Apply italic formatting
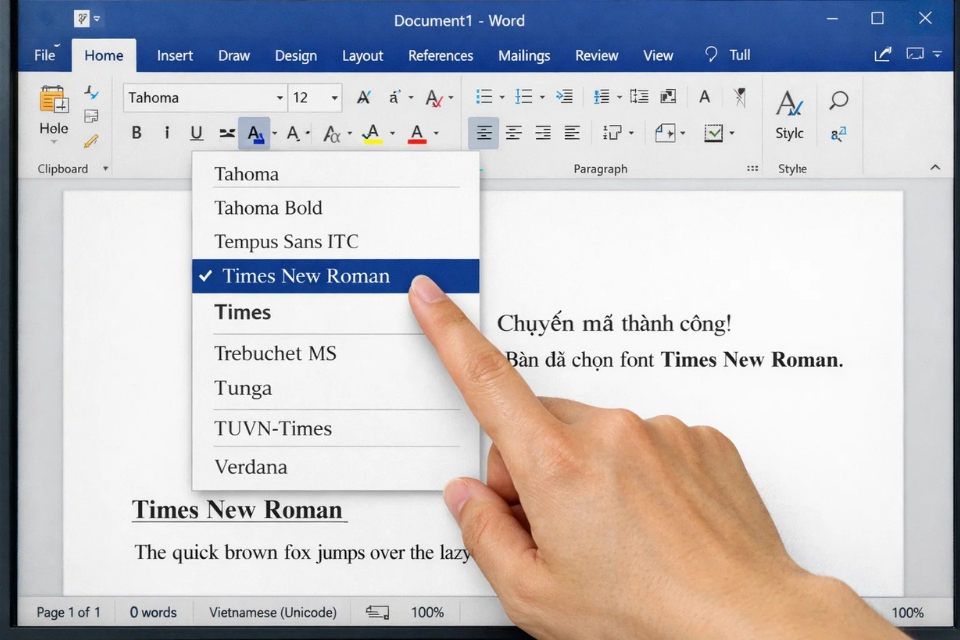This screenshot has height=640, width=960. [x=167, y=132]
